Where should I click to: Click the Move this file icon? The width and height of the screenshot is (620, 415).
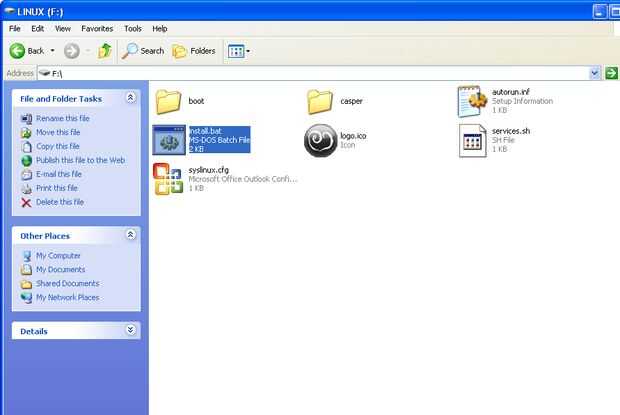(x=26, y=133)
